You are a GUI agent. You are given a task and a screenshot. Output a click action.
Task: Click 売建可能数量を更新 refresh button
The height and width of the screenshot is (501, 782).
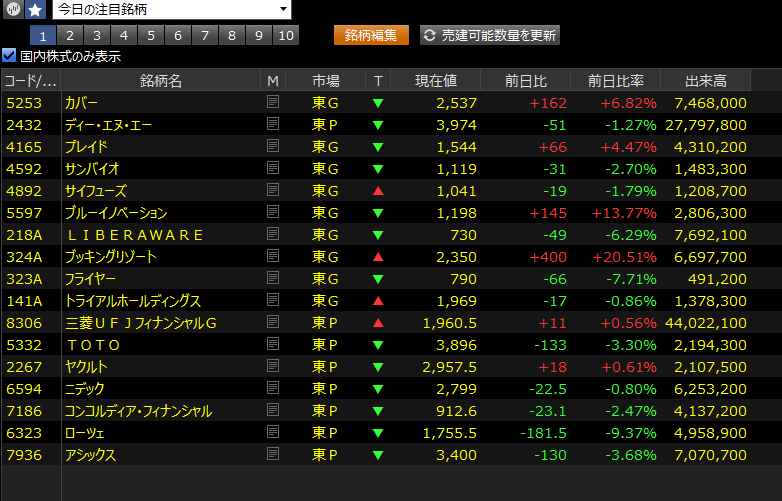[490, 35]
